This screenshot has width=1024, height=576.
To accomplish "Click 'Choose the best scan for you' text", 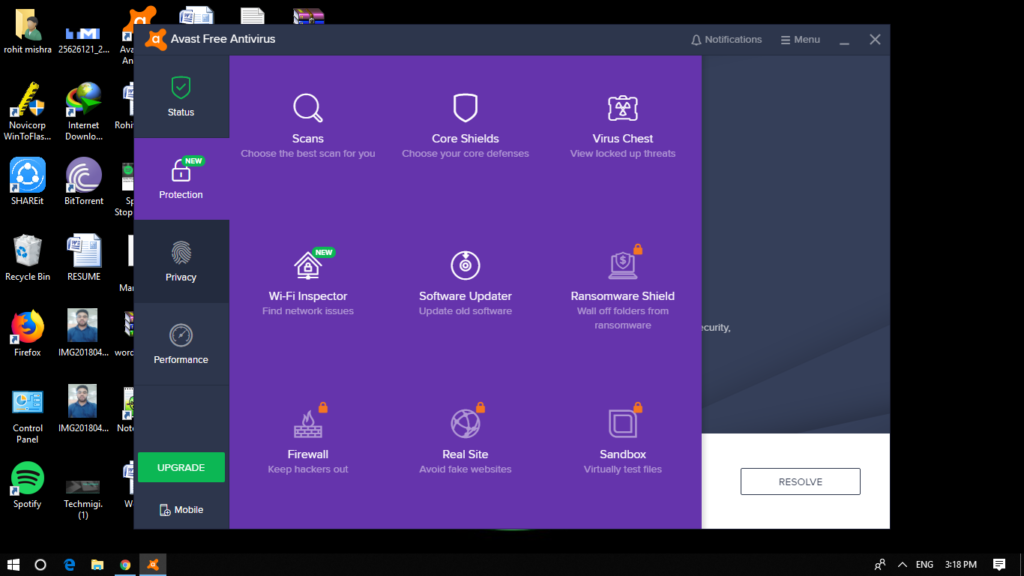I will pyautogui.click(x=308, y=153).
